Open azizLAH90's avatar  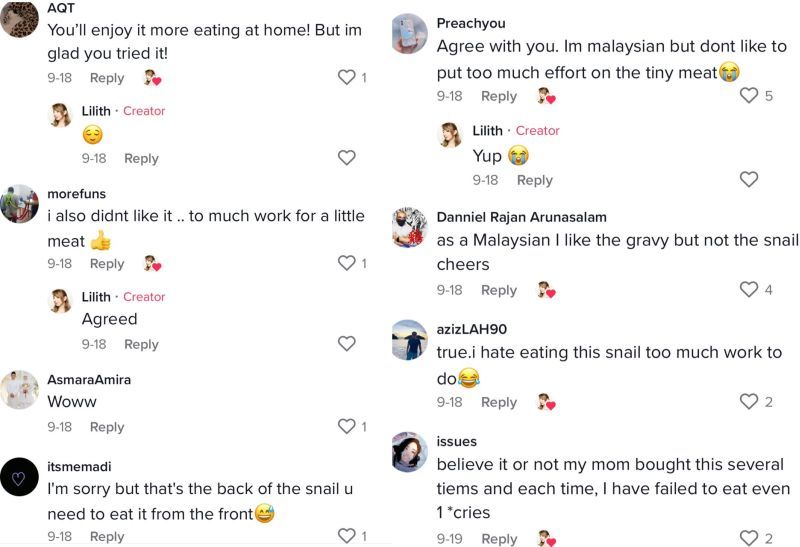pyautogui.click(x=409, y=339)
